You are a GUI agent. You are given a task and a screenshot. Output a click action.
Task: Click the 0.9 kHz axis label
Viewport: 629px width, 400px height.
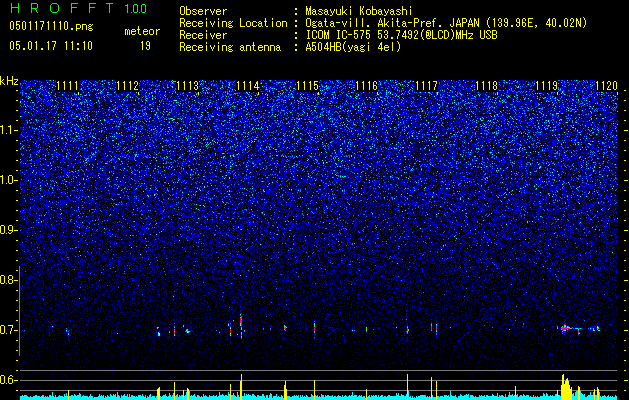[8, 230]
